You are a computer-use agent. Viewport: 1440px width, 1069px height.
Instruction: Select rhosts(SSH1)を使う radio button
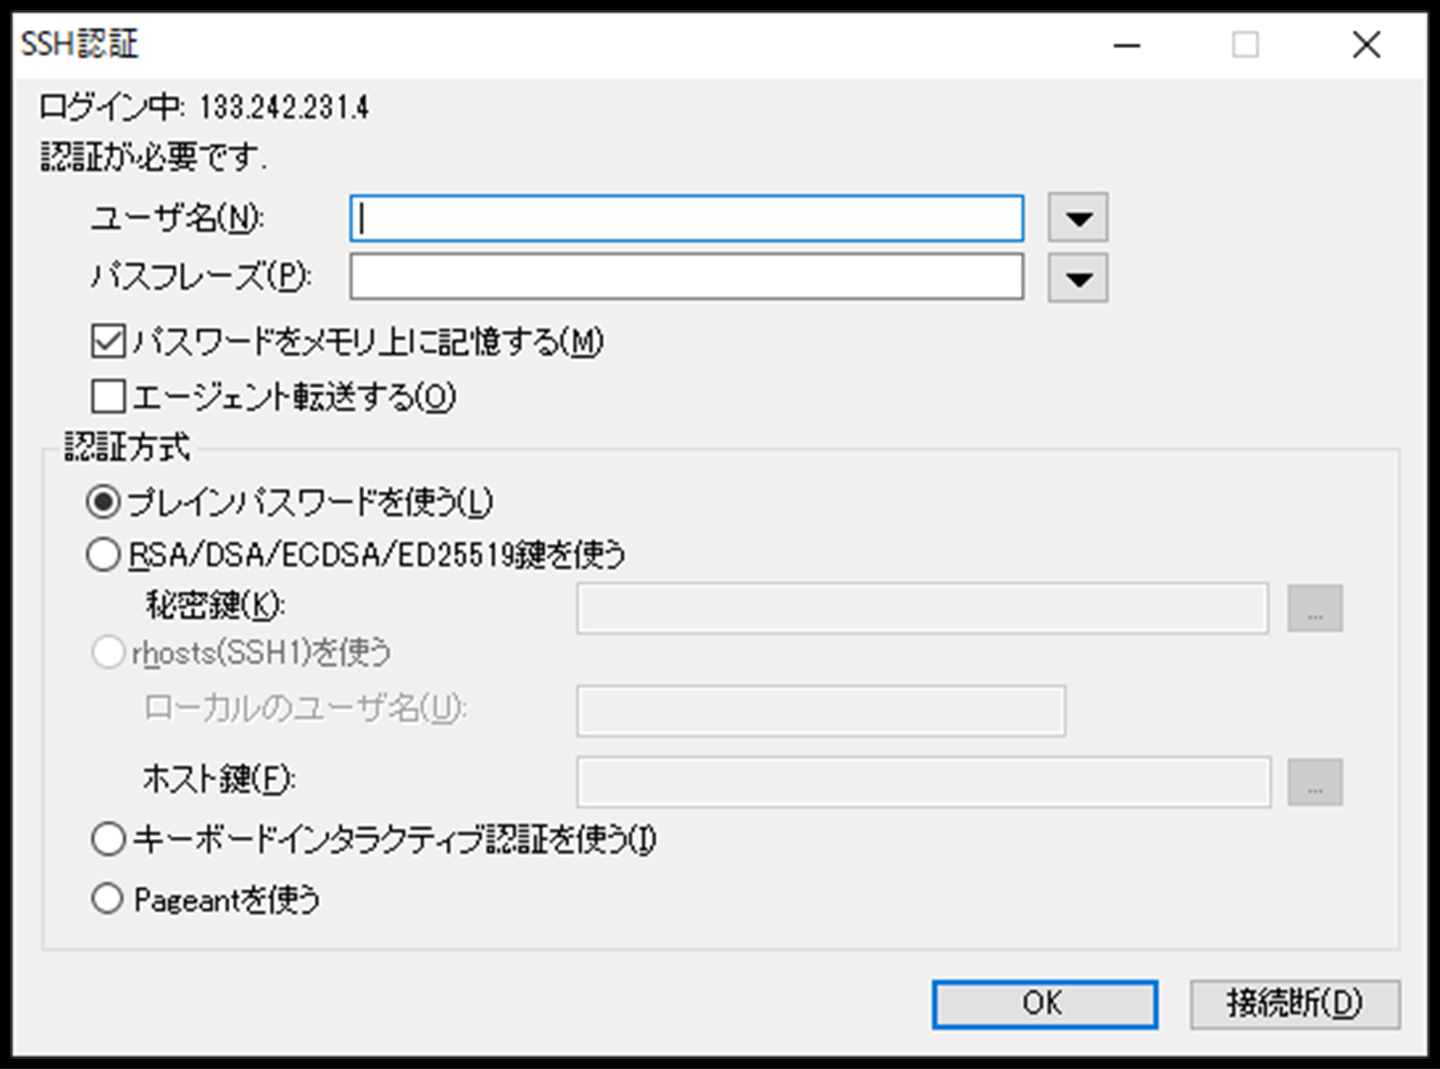[x=108, y=653]
